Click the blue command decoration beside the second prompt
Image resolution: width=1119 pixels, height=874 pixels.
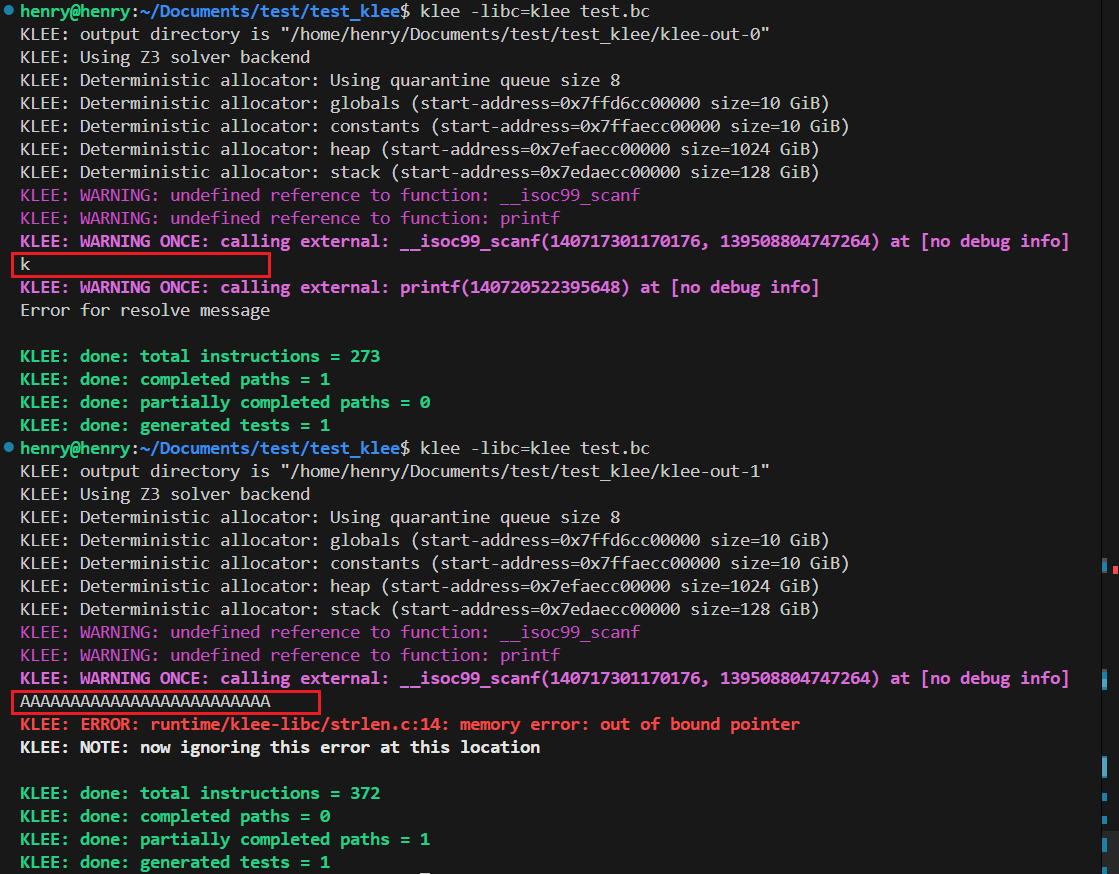click(9, 447)
